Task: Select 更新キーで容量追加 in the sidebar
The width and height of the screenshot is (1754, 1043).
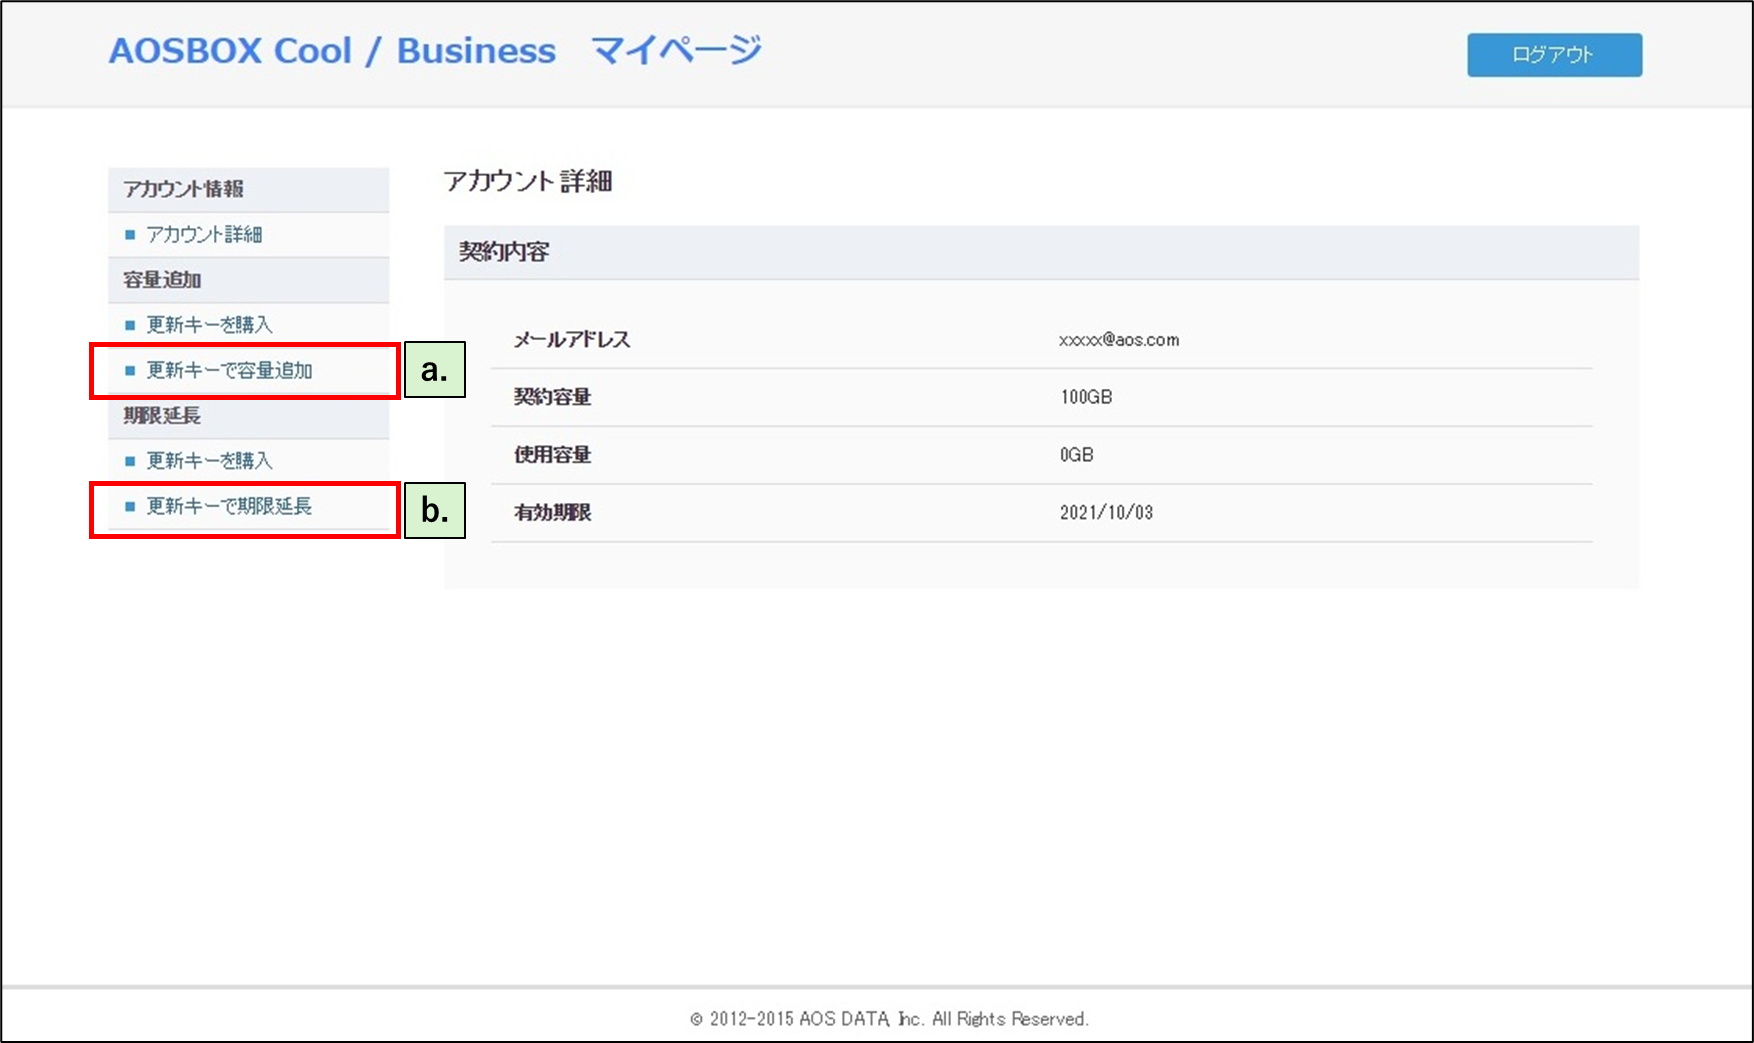Action: tap(229, 371)
